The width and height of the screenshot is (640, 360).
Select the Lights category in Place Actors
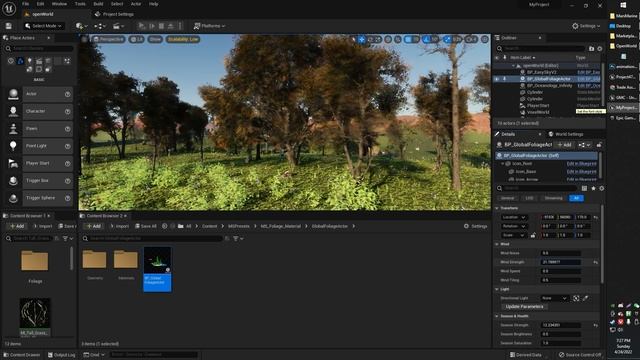(29, 61)
